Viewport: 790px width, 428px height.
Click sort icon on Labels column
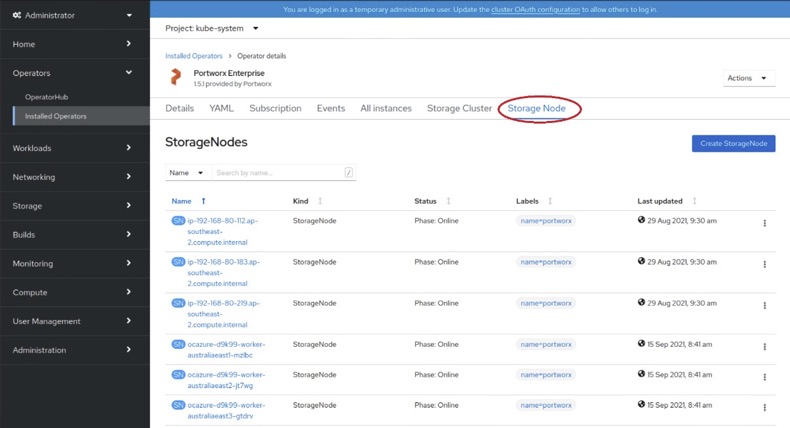[550, 201]
